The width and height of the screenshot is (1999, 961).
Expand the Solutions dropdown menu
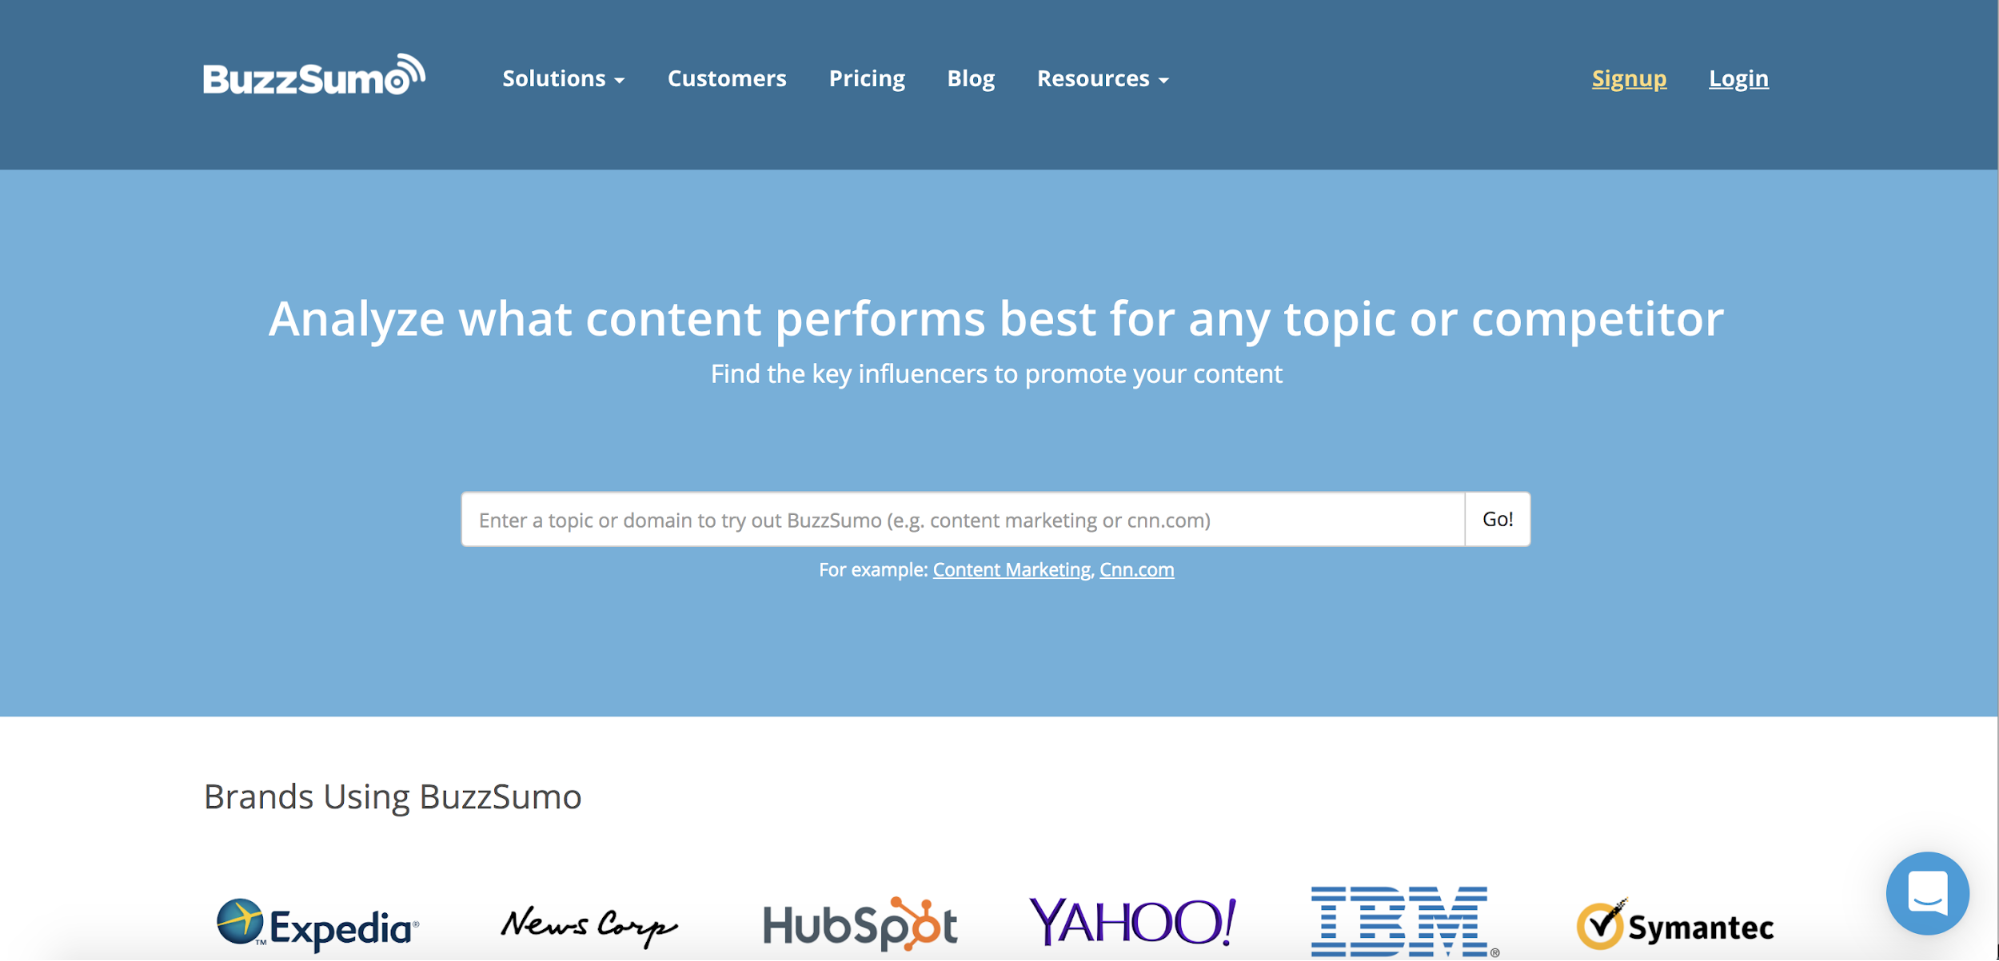click(563, 78)
